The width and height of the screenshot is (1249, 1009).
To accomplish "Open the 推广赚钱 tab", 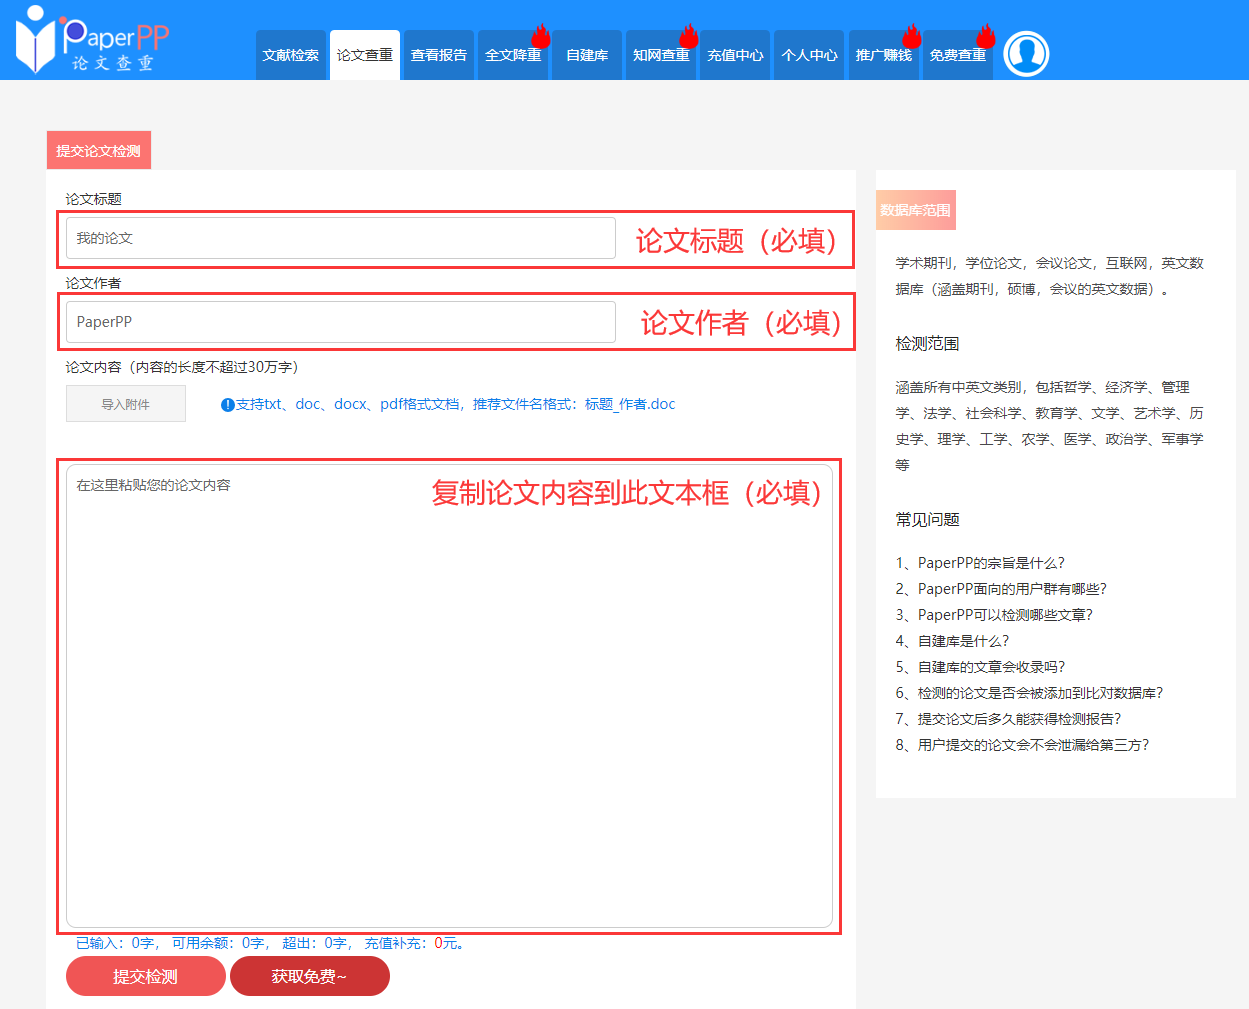I will pyautogui.click(x=883, y=55).
